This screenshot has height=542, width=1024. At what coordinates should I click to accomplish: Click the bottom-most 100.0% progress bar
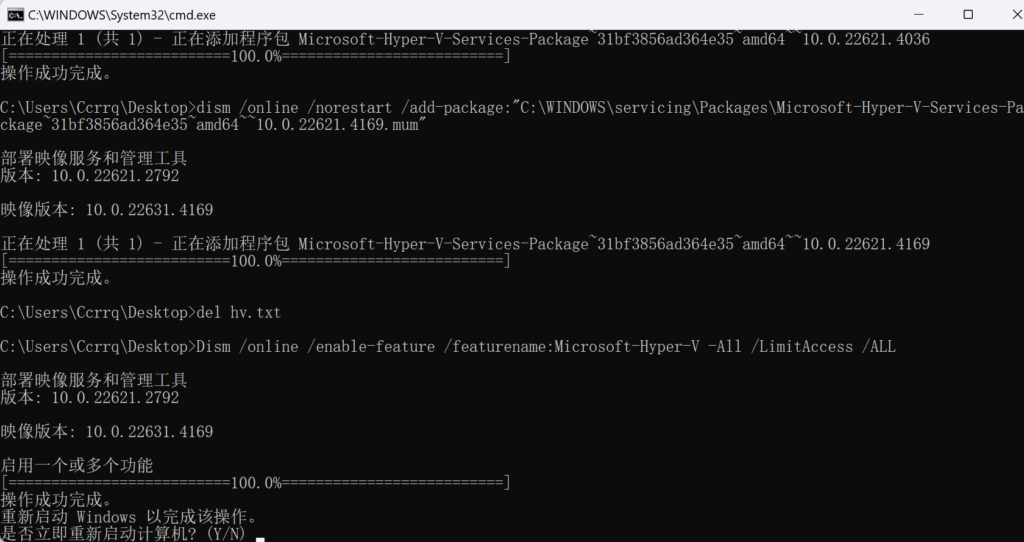256,483
